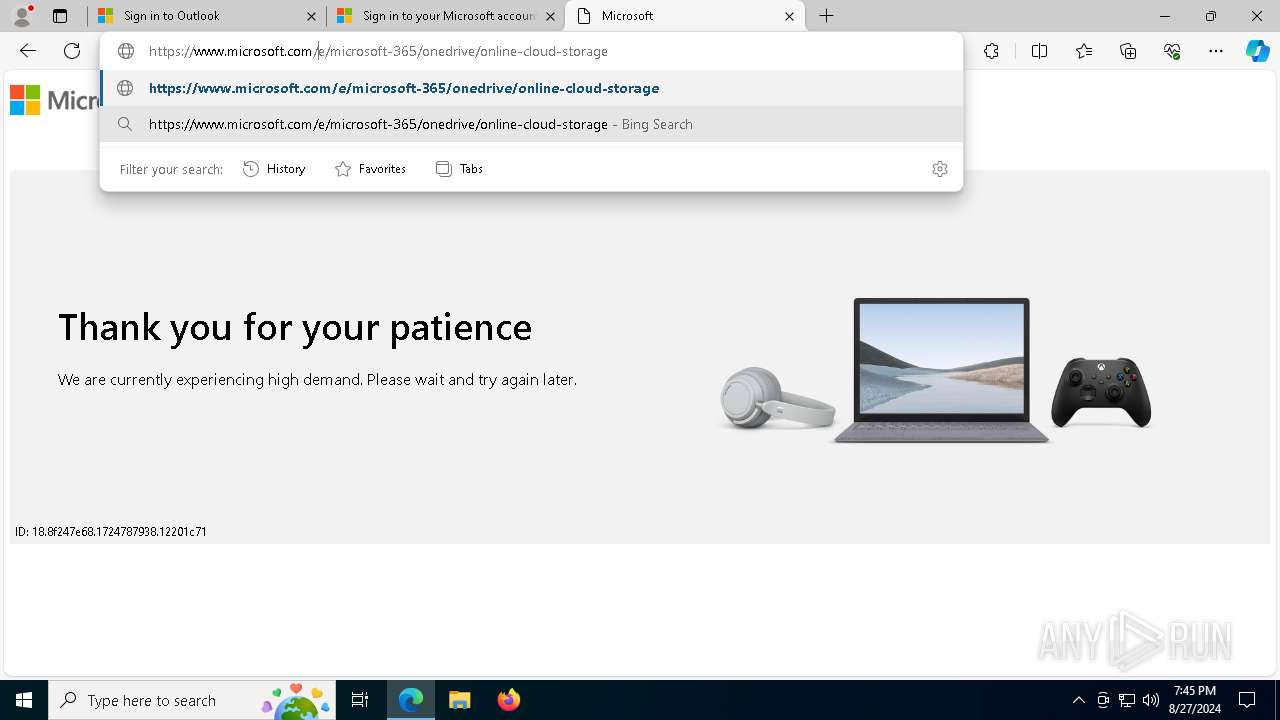Open the notifications action center
The image size is (1280, 720).
tap(1247, 700)
